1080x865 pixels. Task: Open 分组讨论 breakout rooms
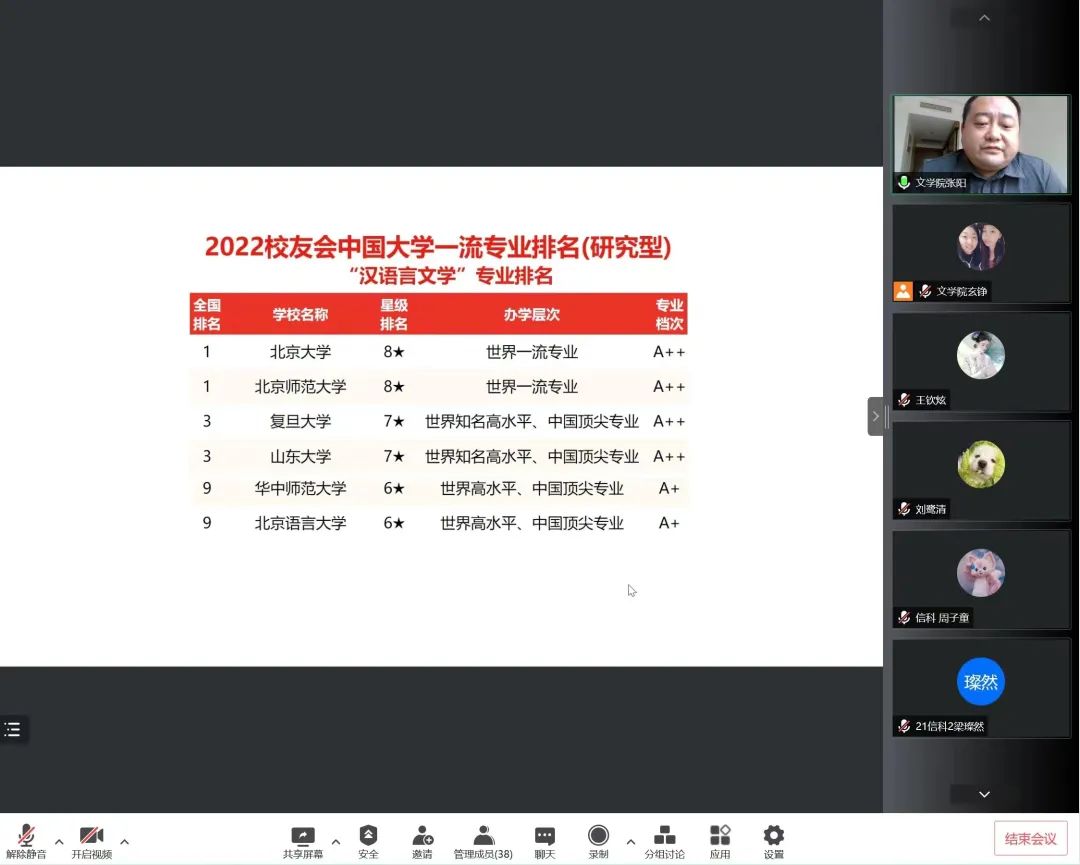point(665,842)
